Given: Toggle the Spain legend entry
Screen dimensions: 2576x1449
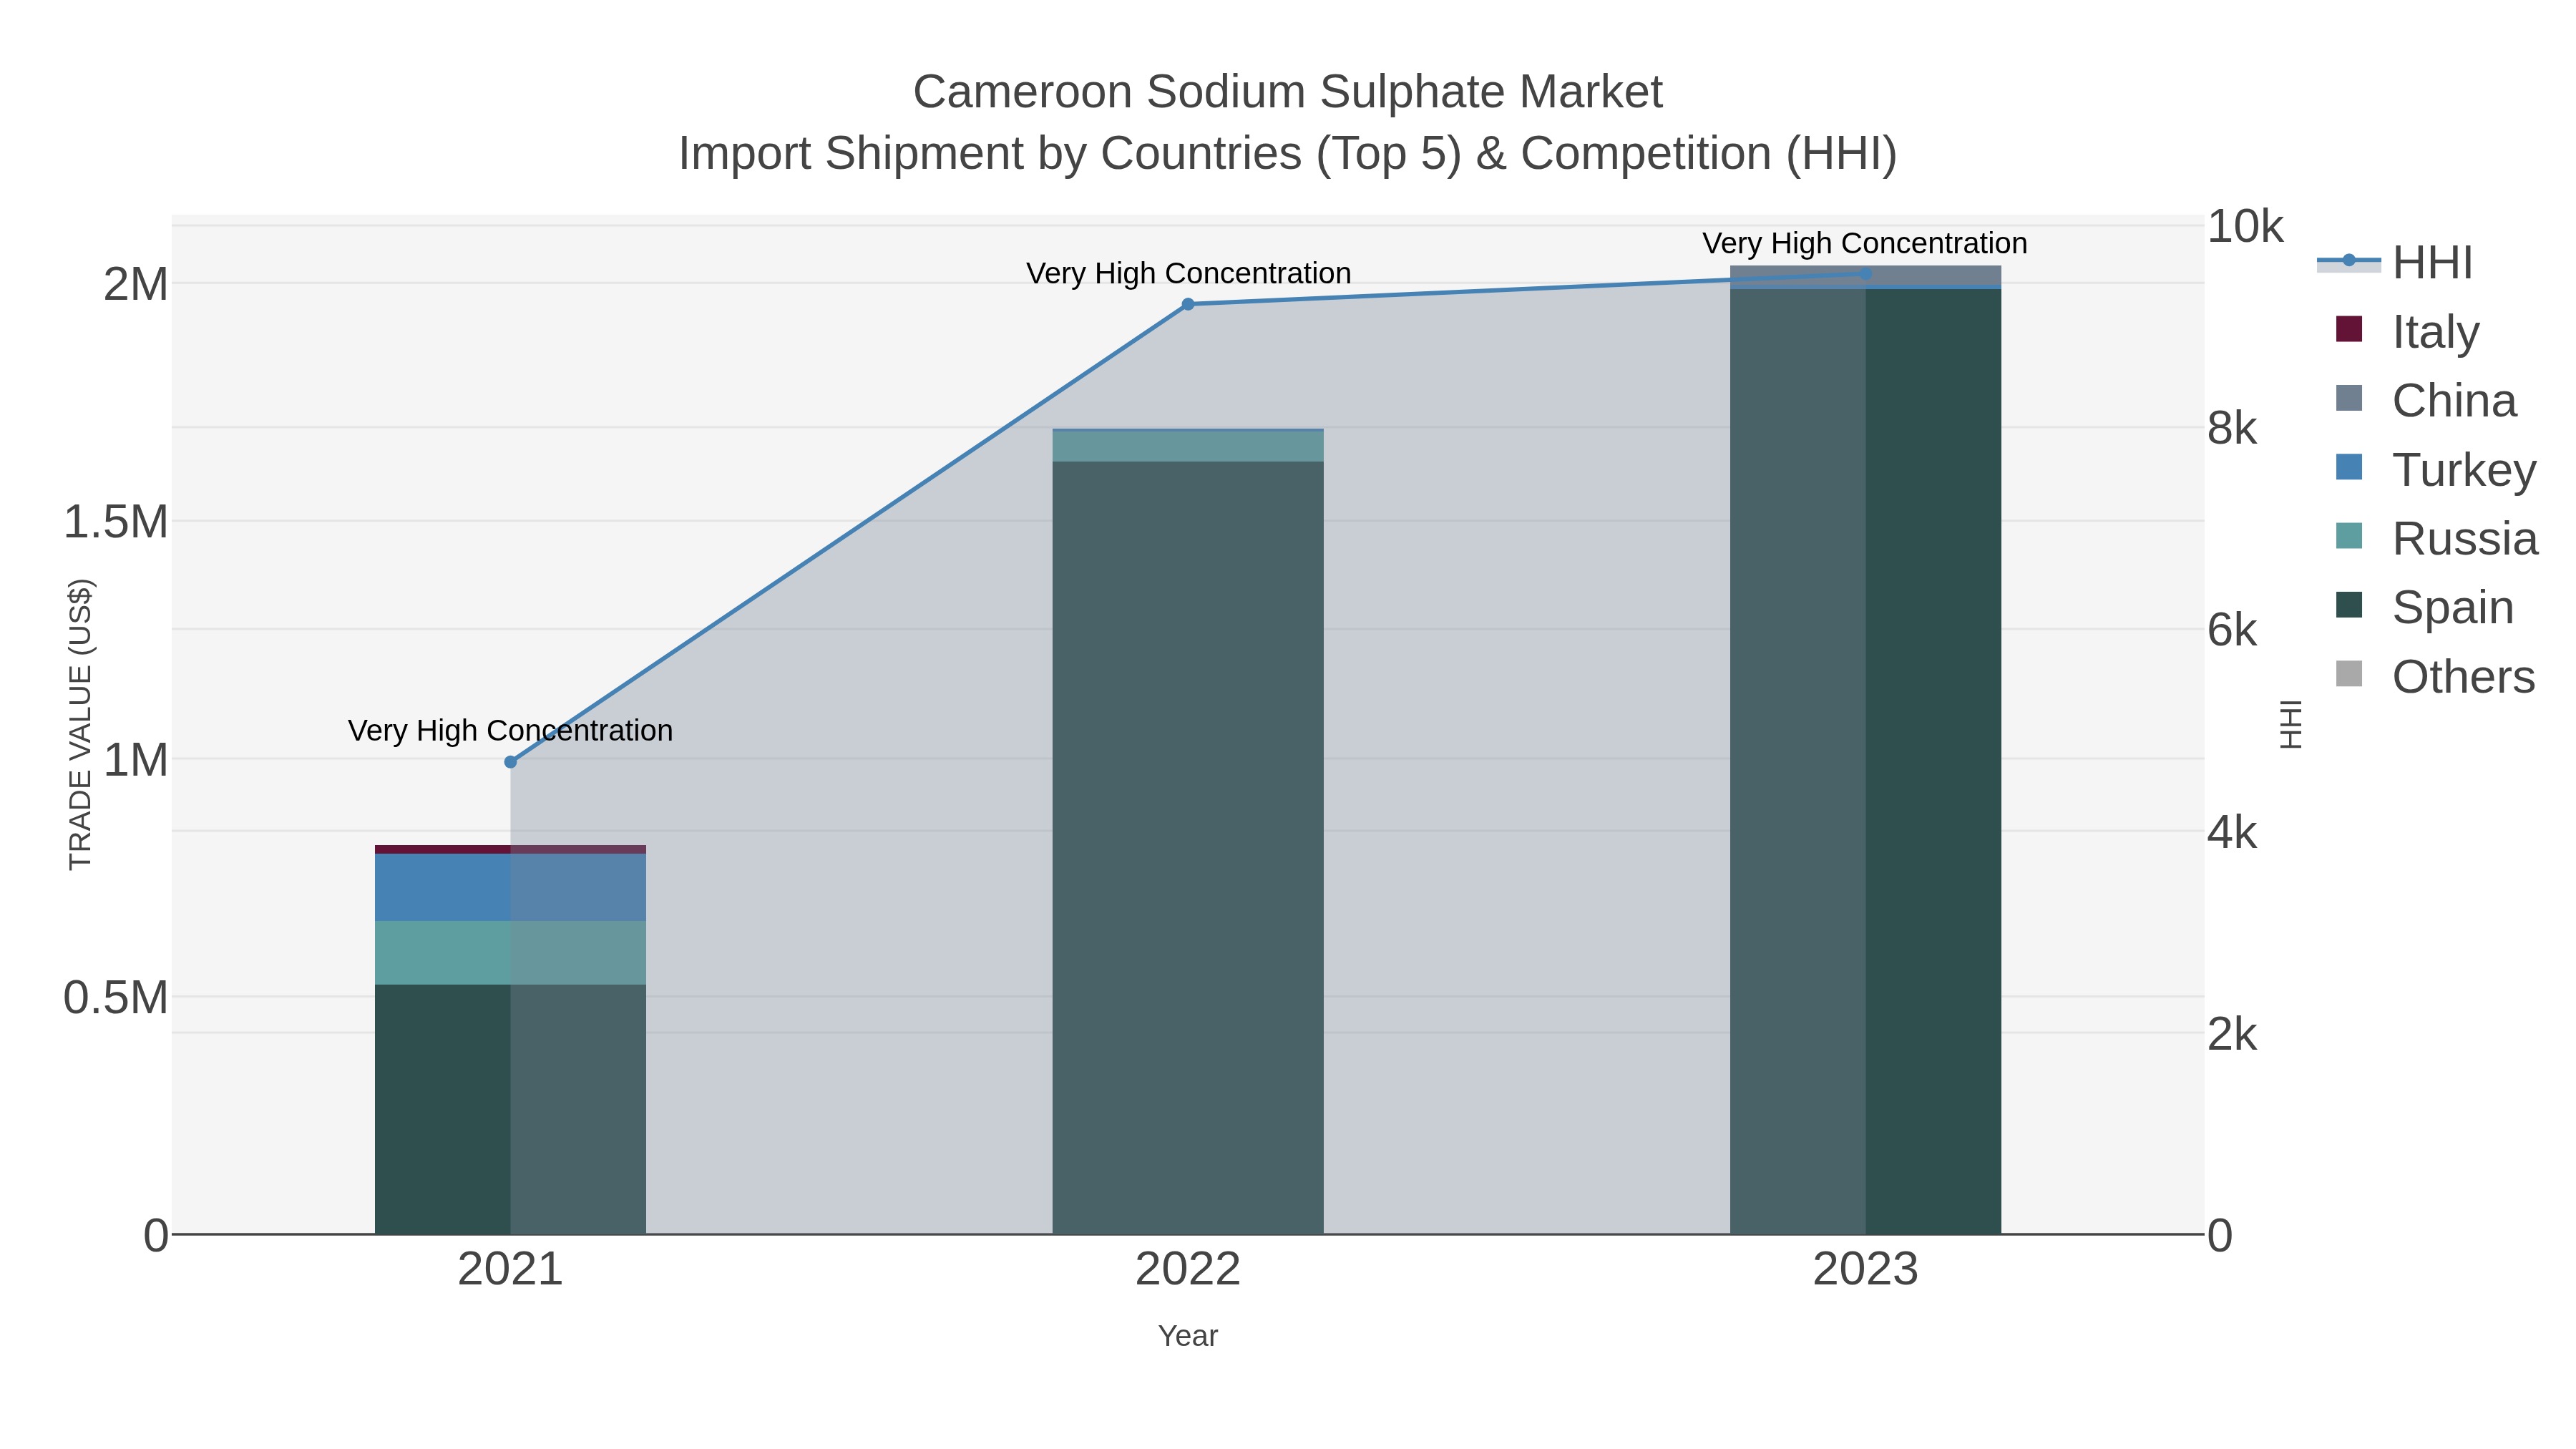Looking at the screenshot, I should click(x=2425, y=607).
